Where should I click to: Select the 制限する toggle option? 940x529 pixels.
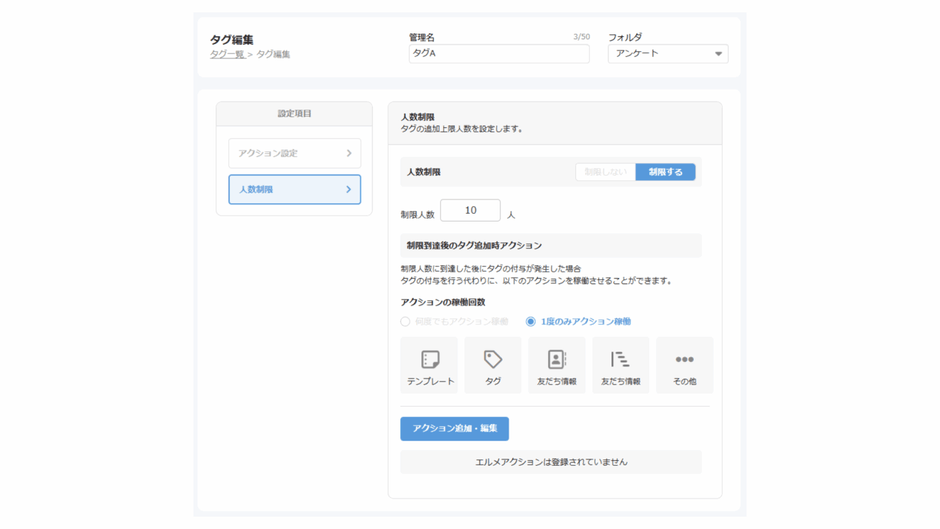665,172
